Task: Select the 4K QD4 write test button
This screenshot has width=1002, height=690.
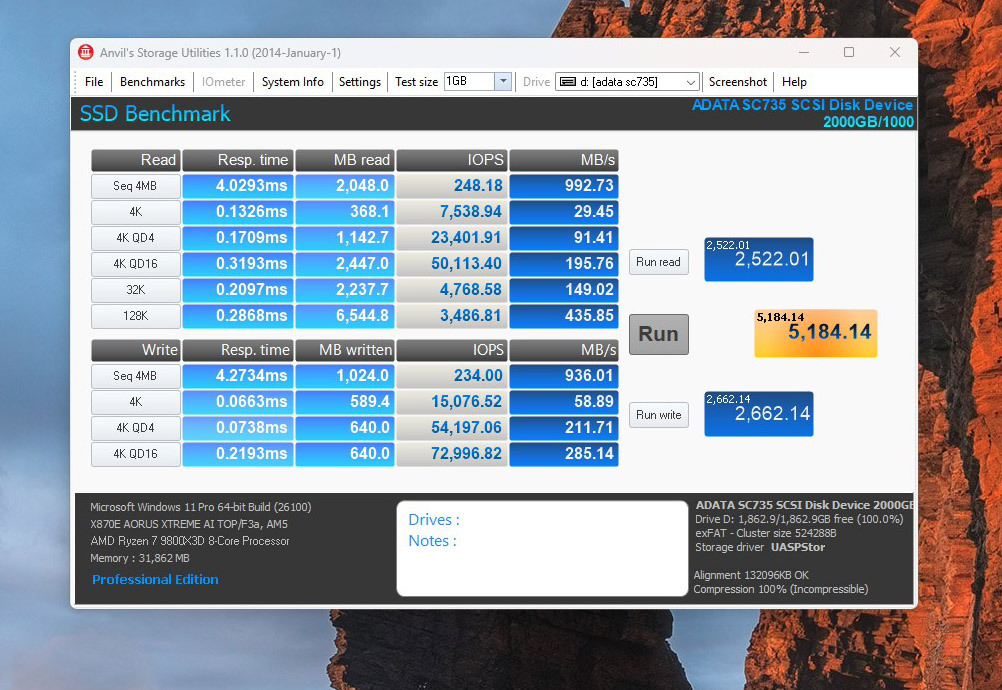Action: point(135,428)
